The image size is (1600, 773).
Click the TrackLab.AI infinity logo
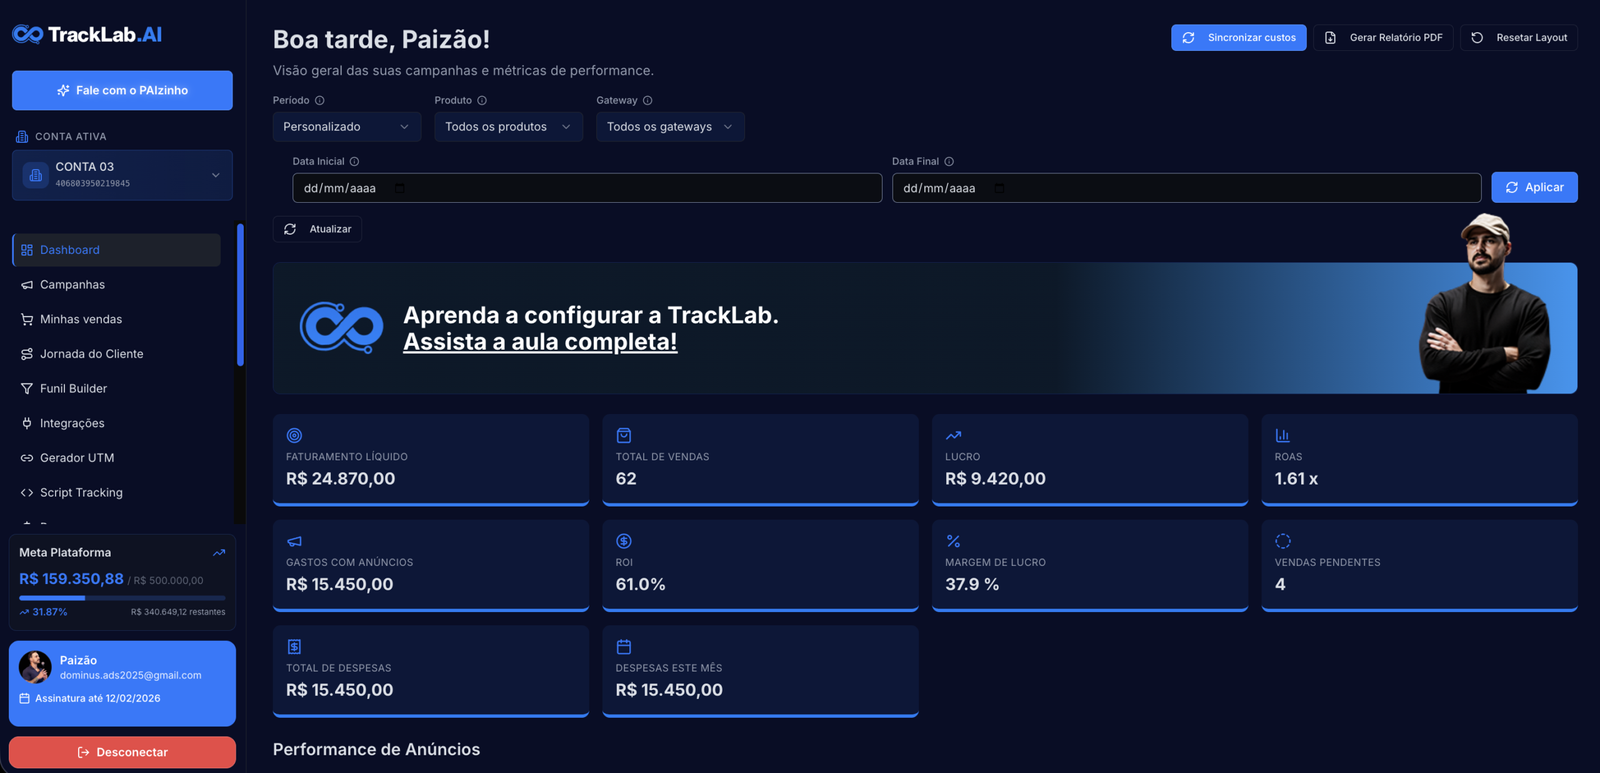tap(27, 35)
